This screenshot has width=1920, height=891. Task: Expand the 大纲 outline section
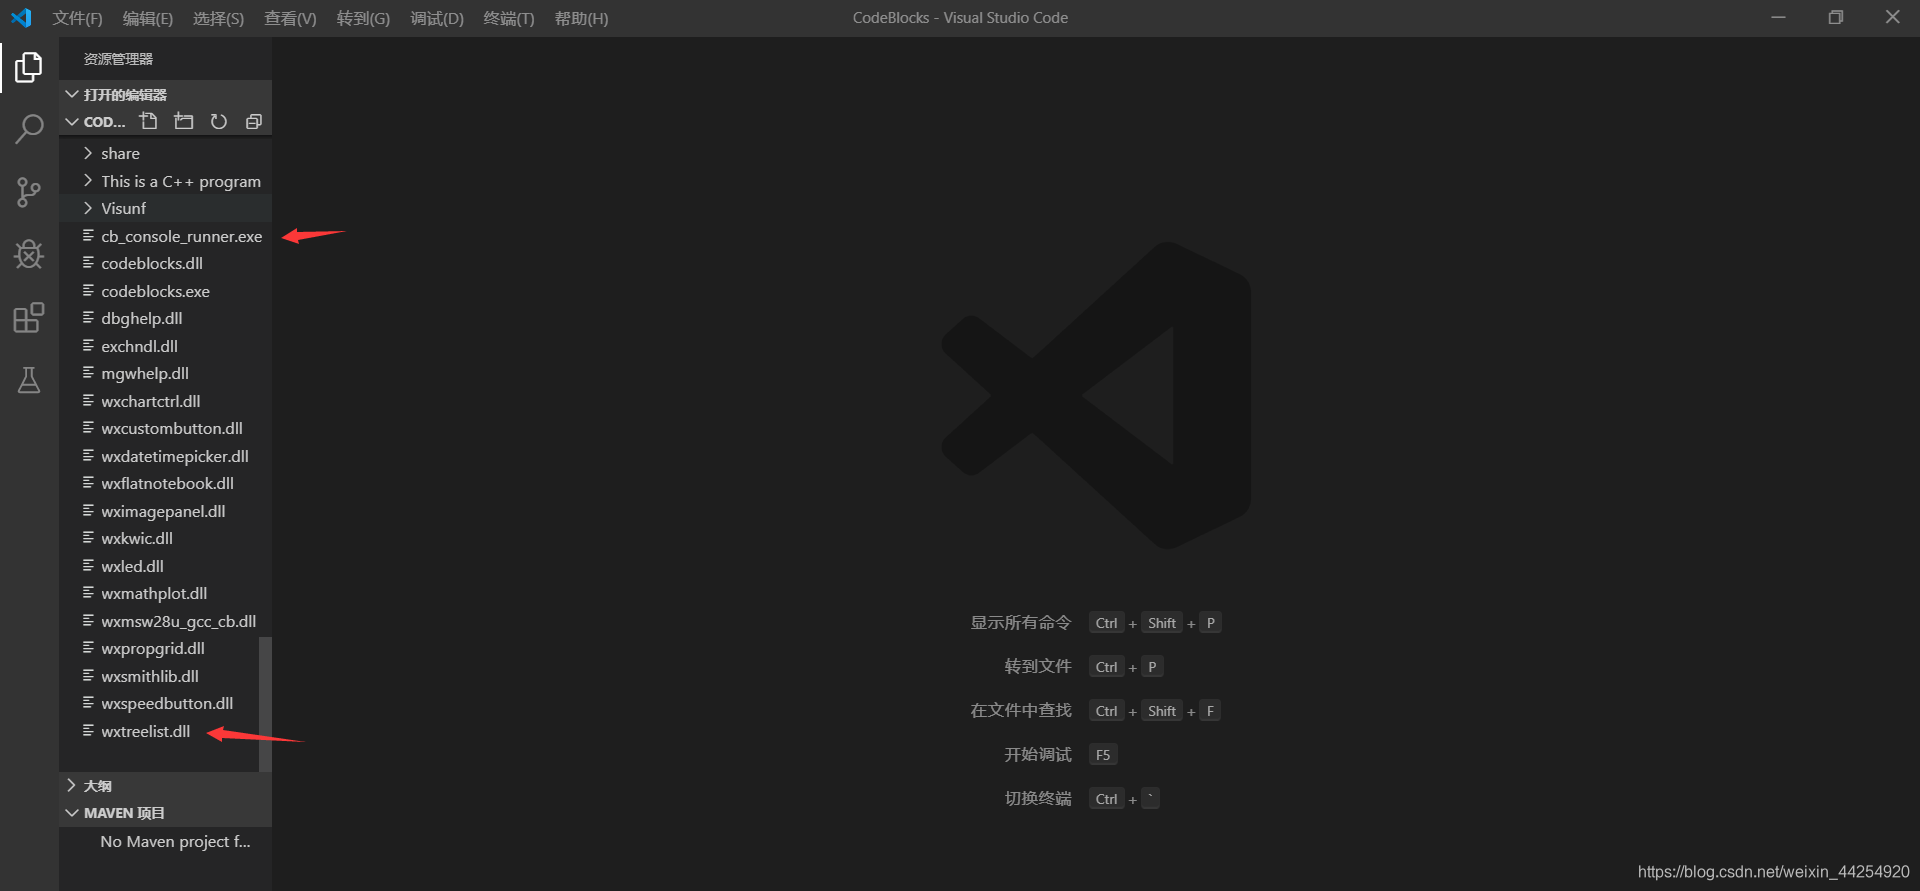pyautogui.click(x=165, y=786)
